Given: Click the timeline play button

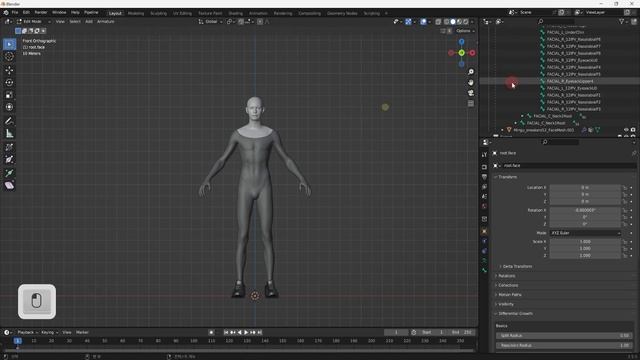Looking at the screenshot, I should click(x=246, y=333).
